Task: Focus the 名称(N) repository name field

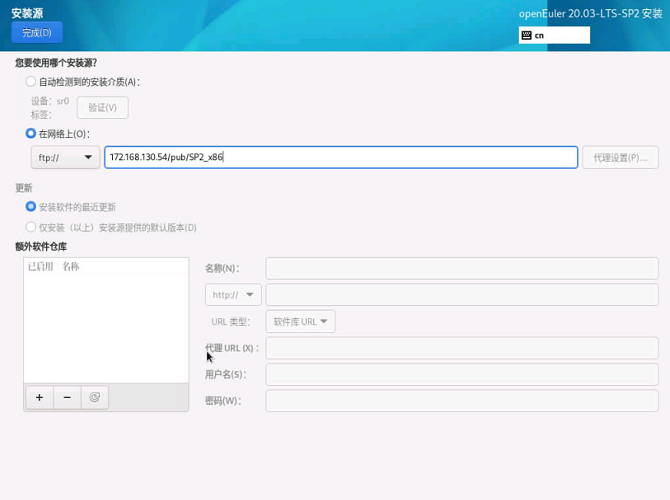Action: pyautogui.click(x=461, y=268)
